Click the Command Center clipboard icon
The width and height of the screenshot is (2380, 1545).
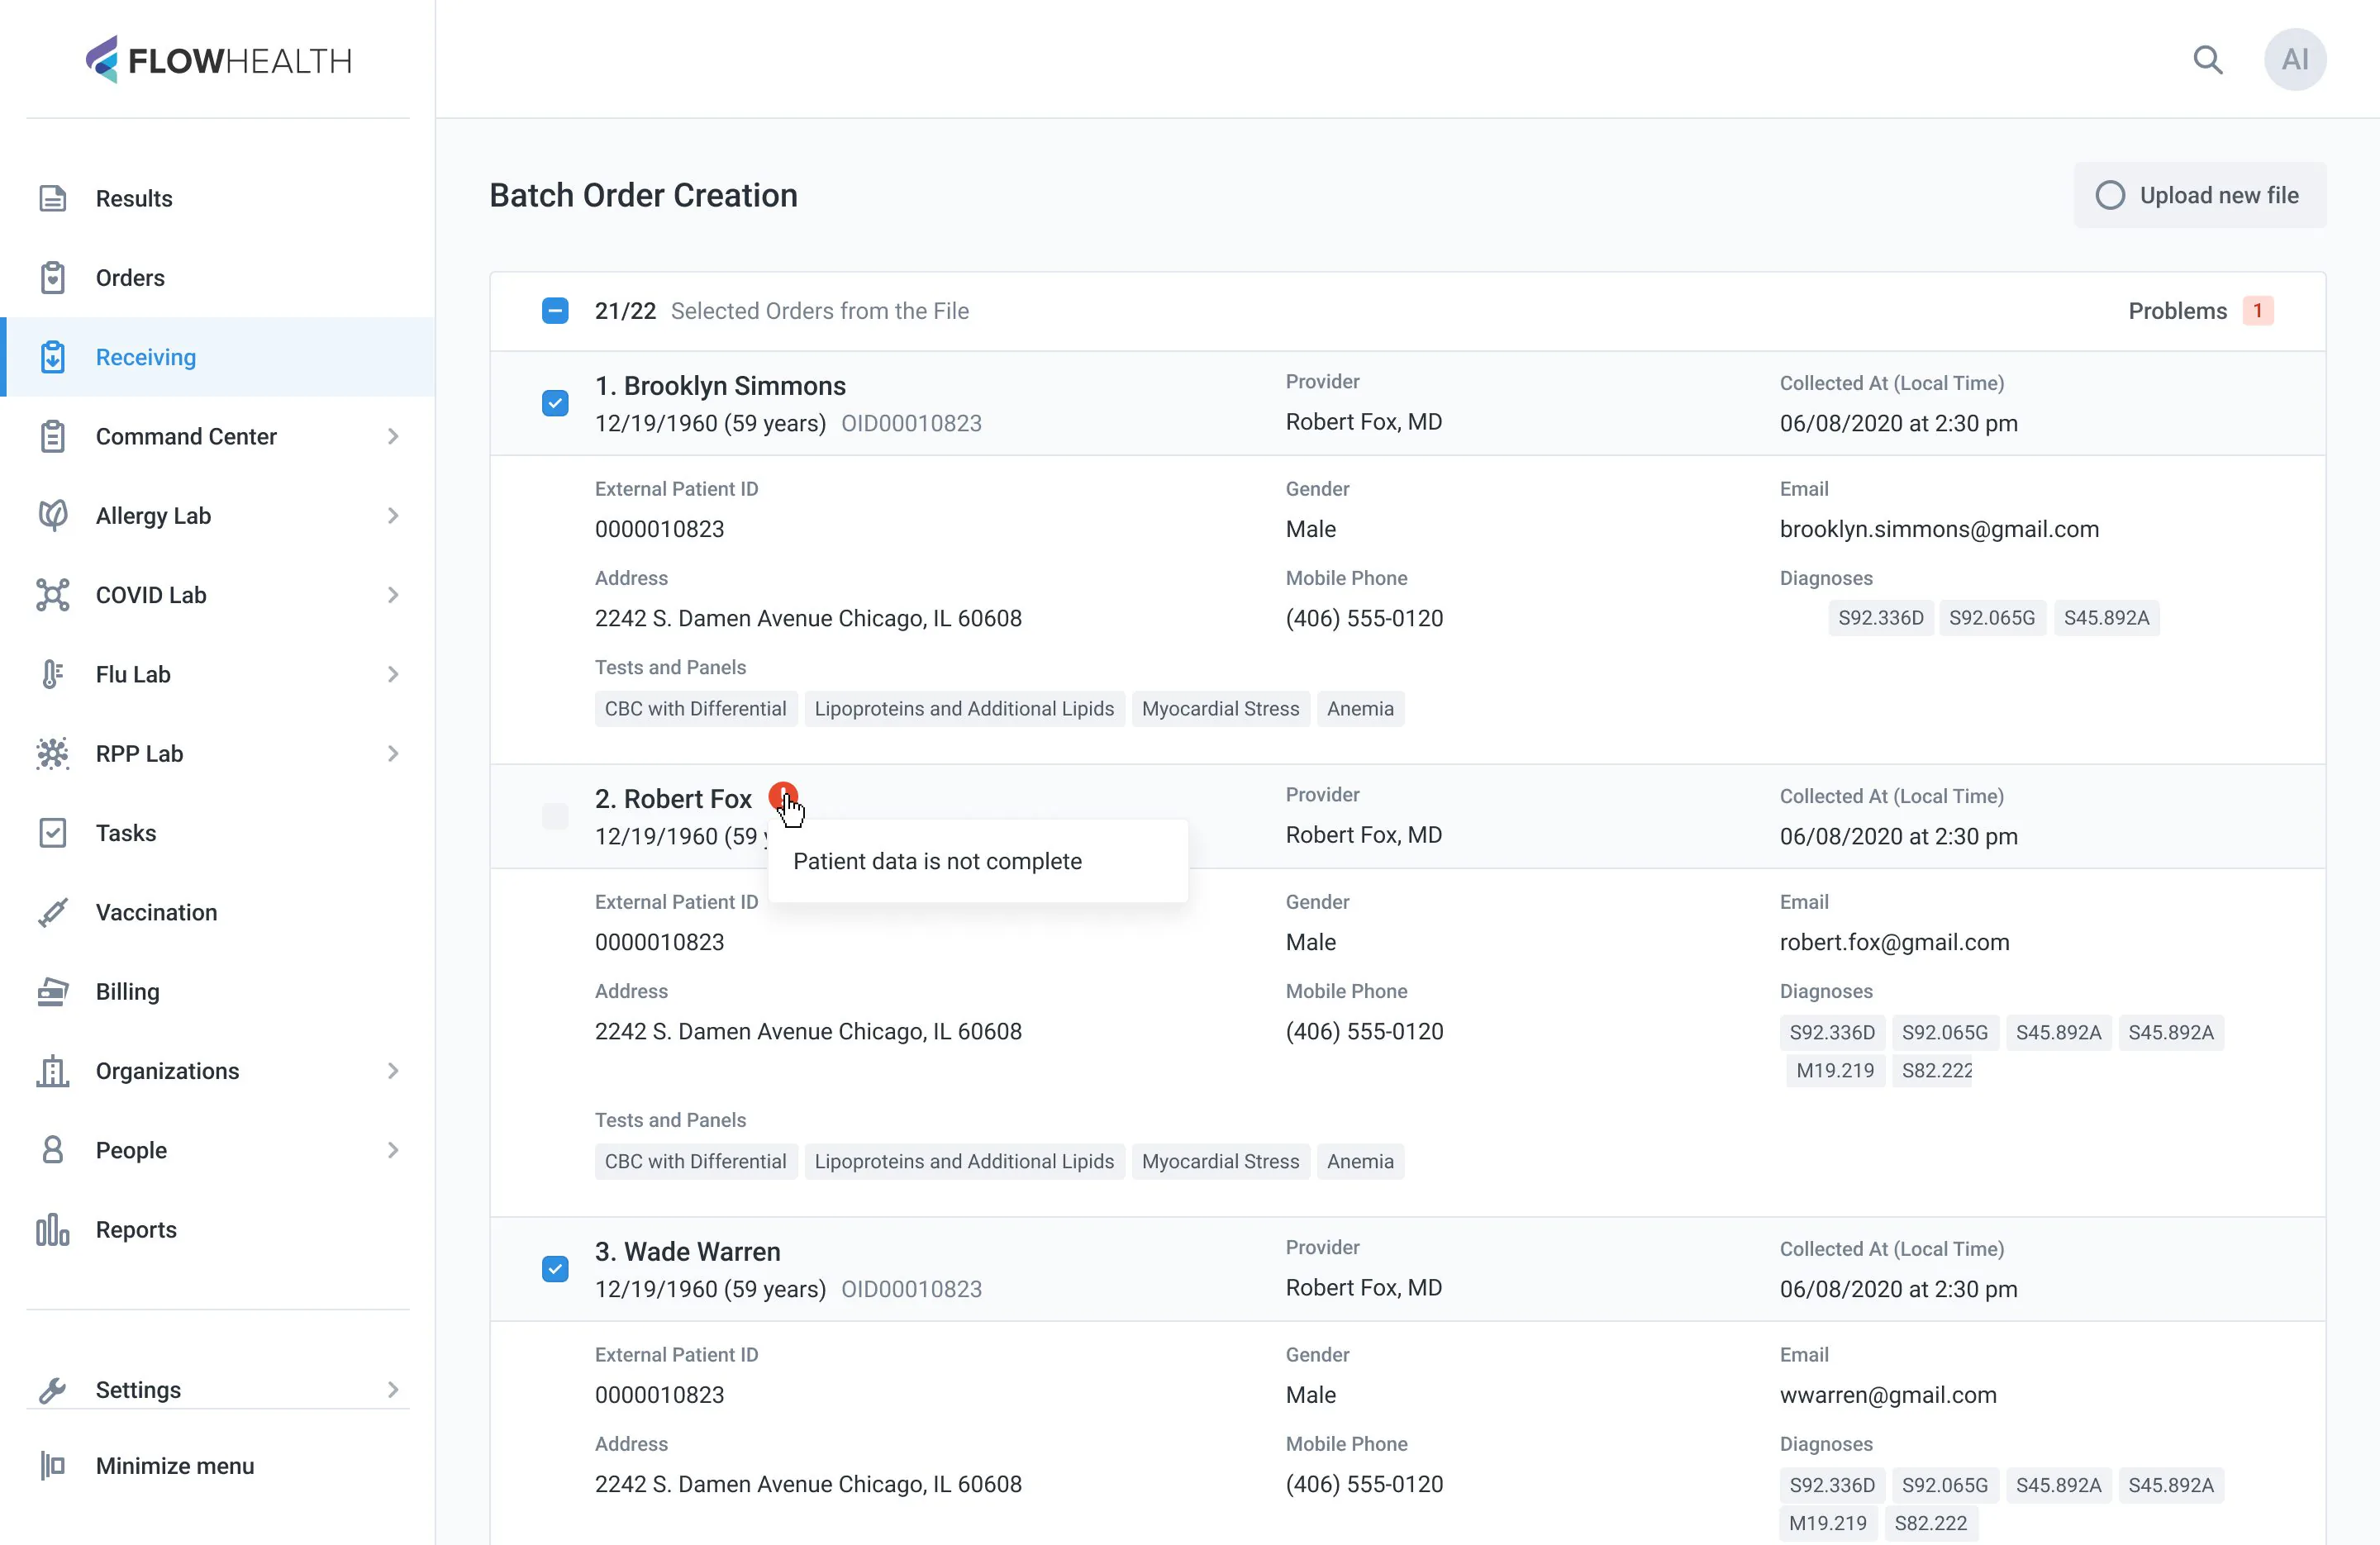point(53,436)
